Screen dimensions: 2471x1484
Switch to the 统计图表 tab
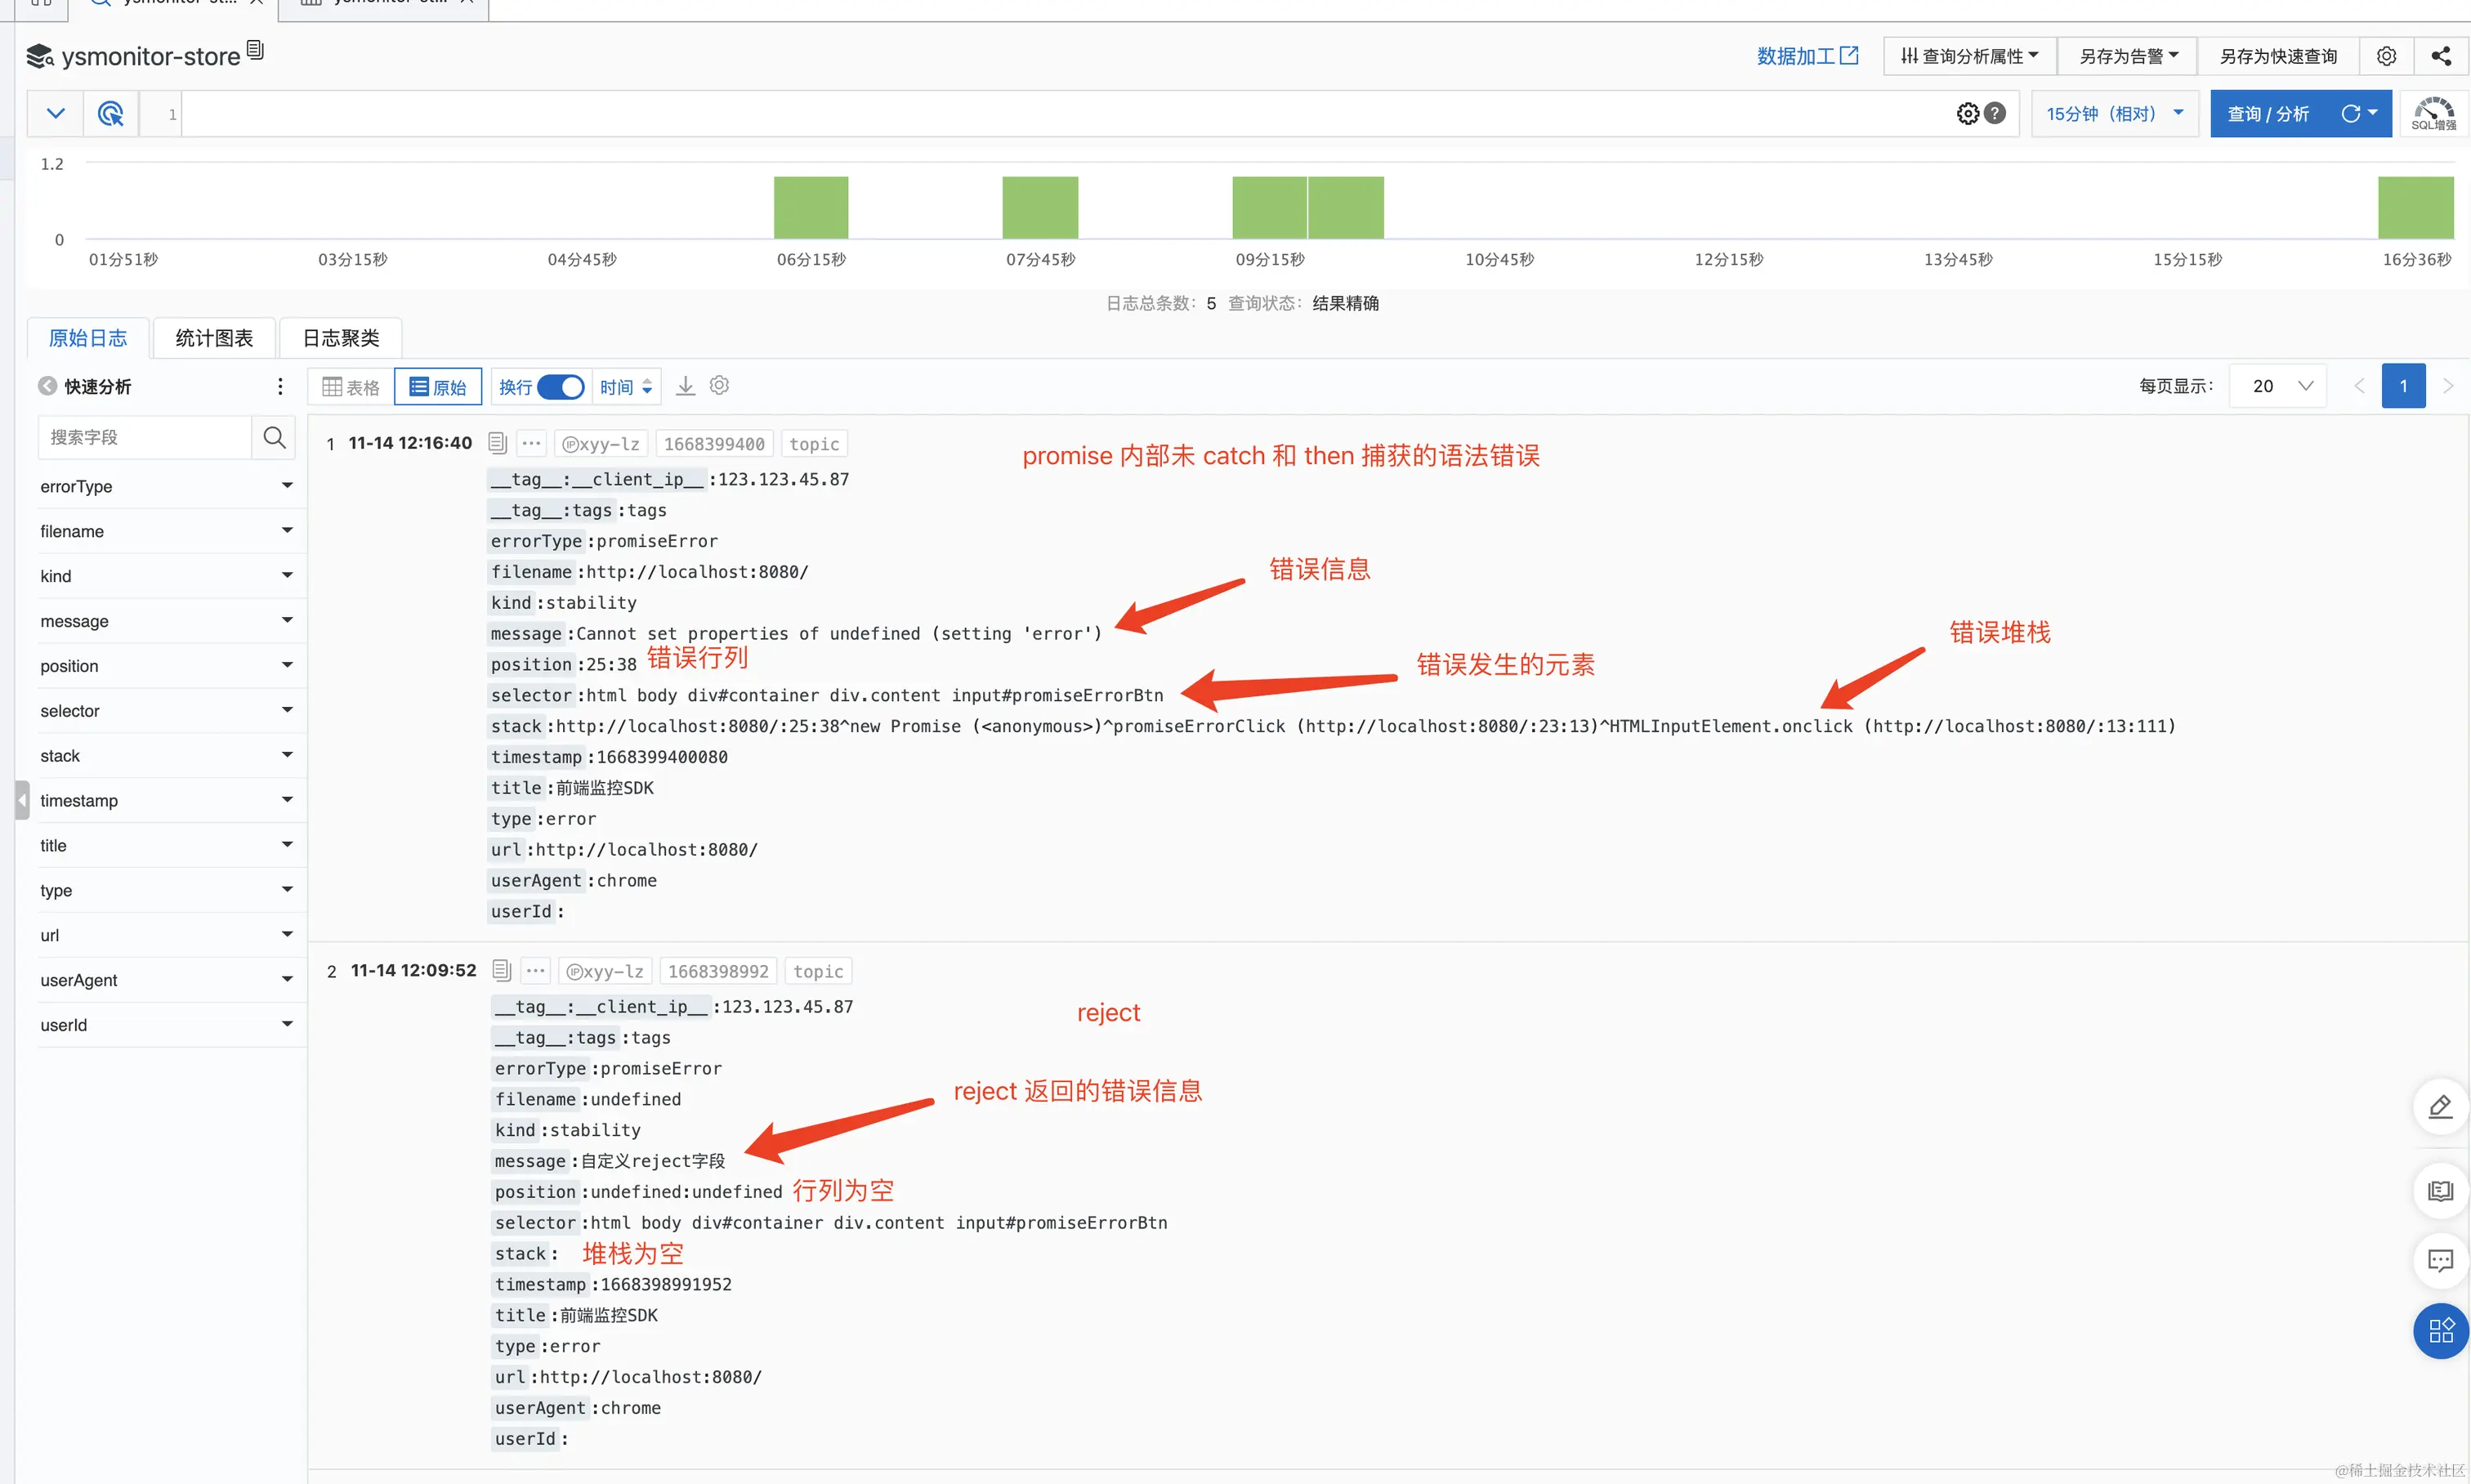214,338
